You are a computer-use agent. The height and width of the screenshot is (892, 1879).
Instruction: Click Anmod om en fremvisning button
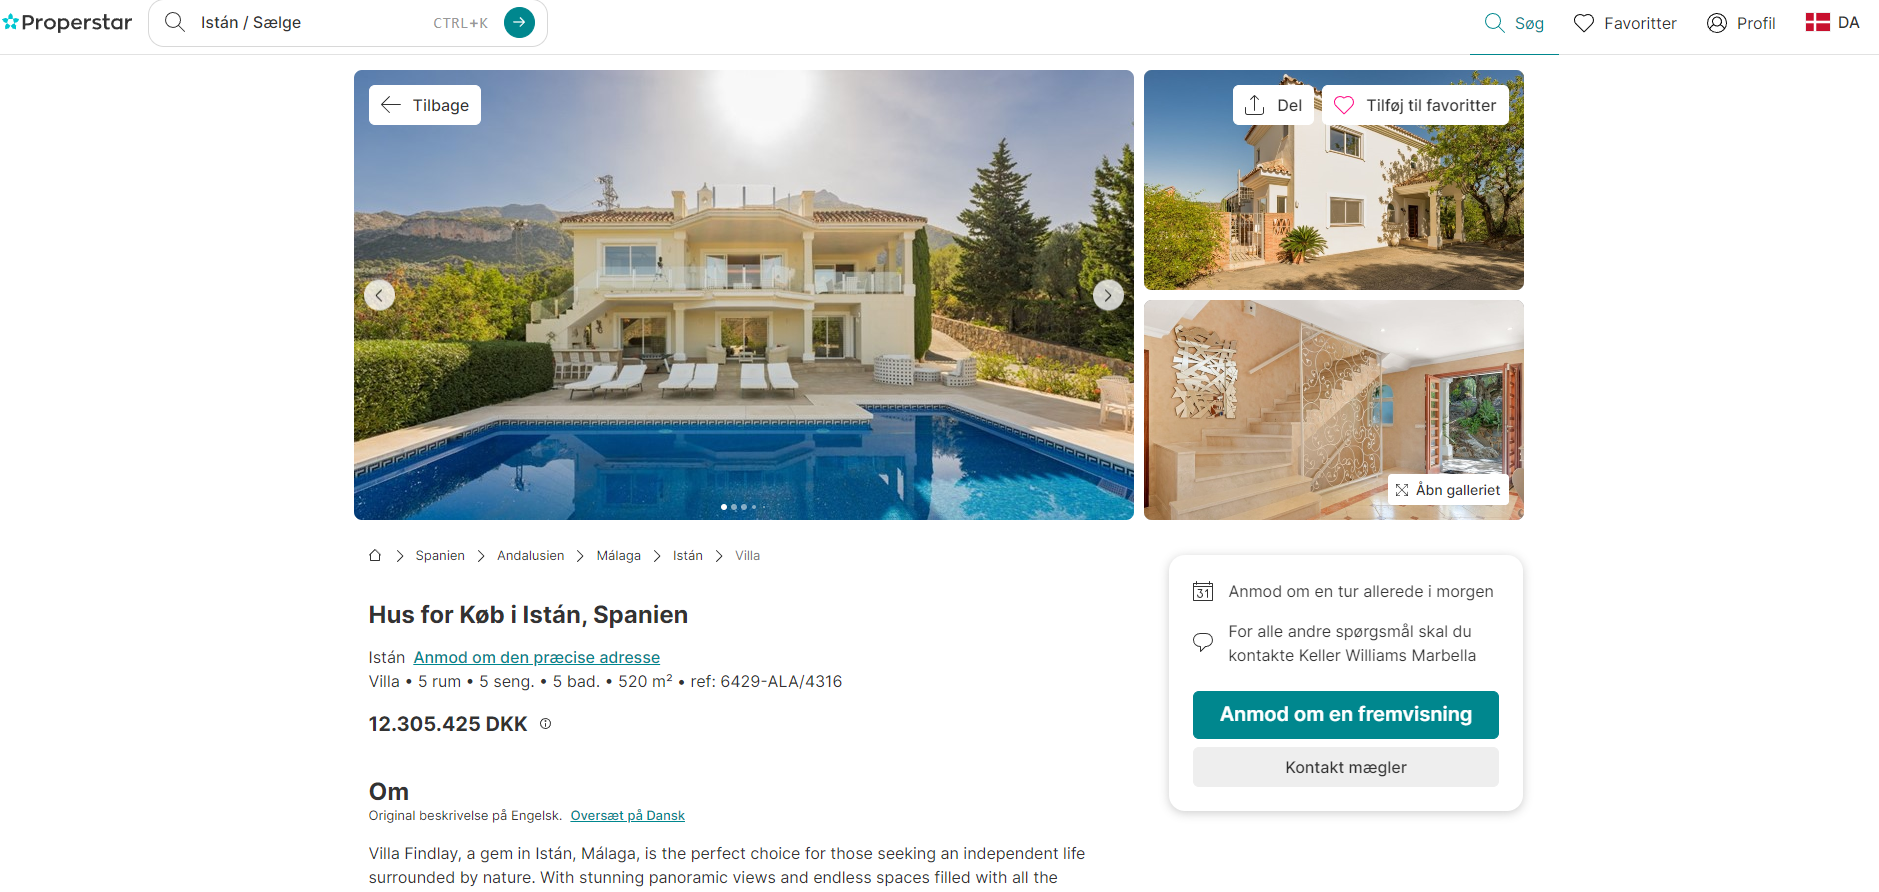pos(1345,715)
